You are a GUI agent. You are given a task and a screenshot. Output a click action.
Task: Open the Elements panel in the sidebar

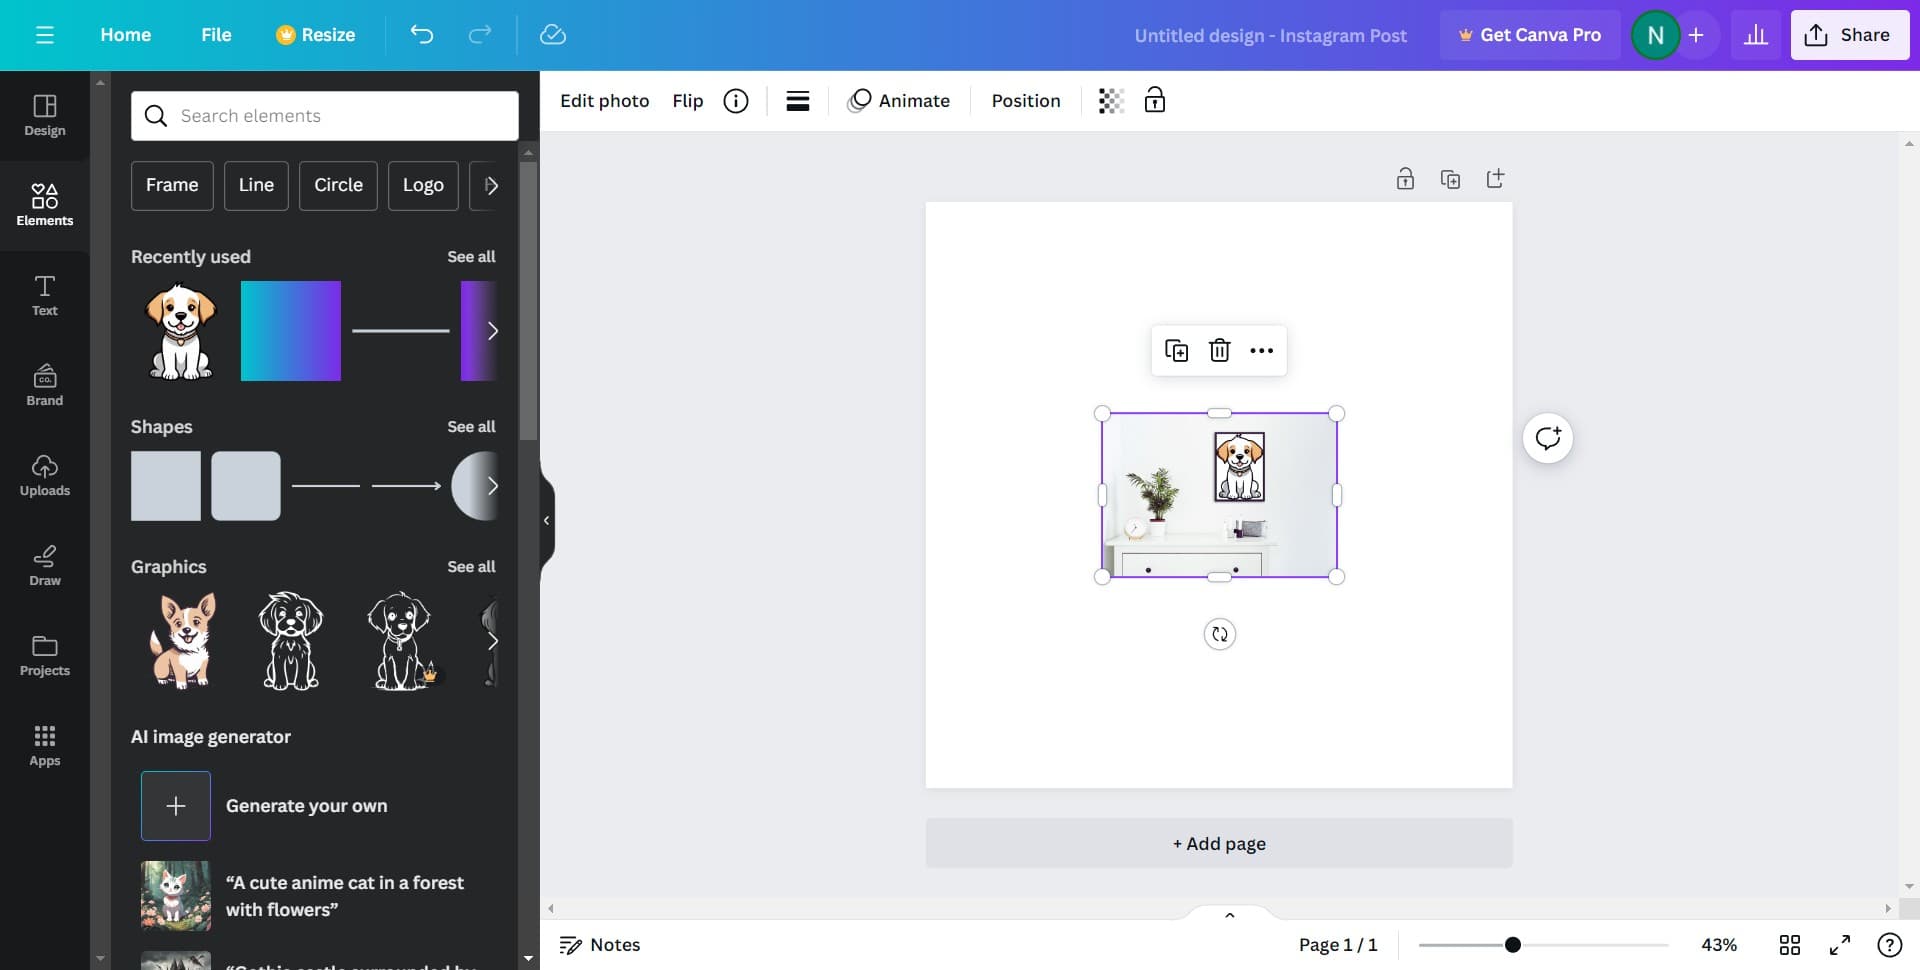44,205
